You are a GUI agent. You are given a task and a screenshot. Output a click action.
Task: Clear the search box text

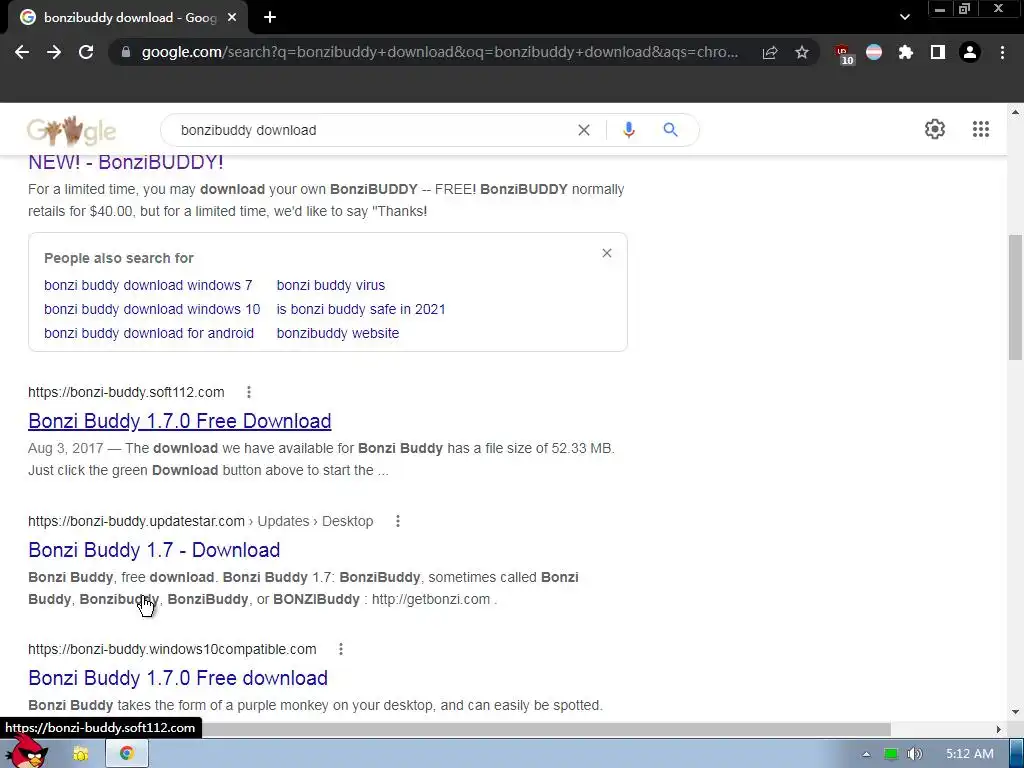tap(584, 130)
